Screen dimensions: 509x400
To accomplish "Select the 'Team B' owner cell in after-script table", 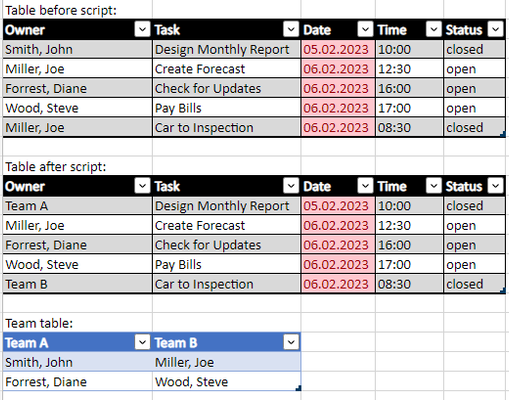I will 77,284.
